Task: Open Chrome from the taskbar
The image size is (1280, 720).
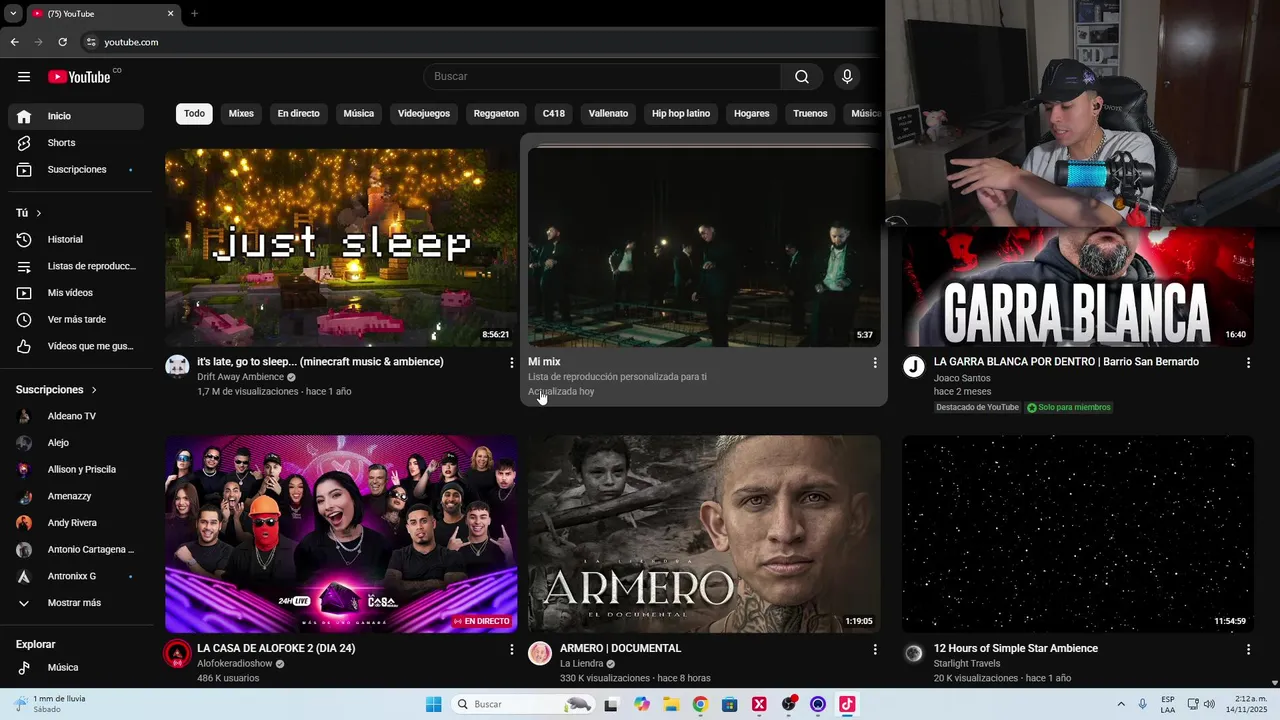Action: [700, 705]
